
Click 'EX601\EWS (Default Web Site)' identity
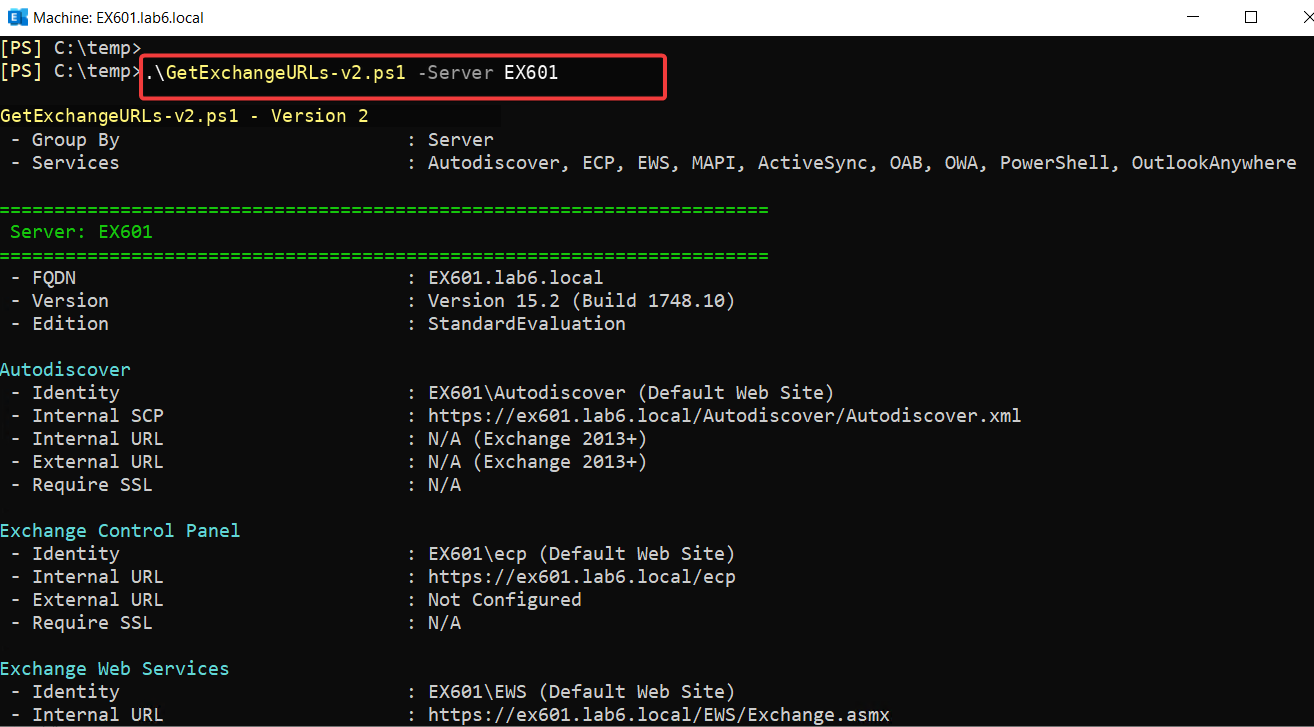pyautogui.click(x=581, y=692)
